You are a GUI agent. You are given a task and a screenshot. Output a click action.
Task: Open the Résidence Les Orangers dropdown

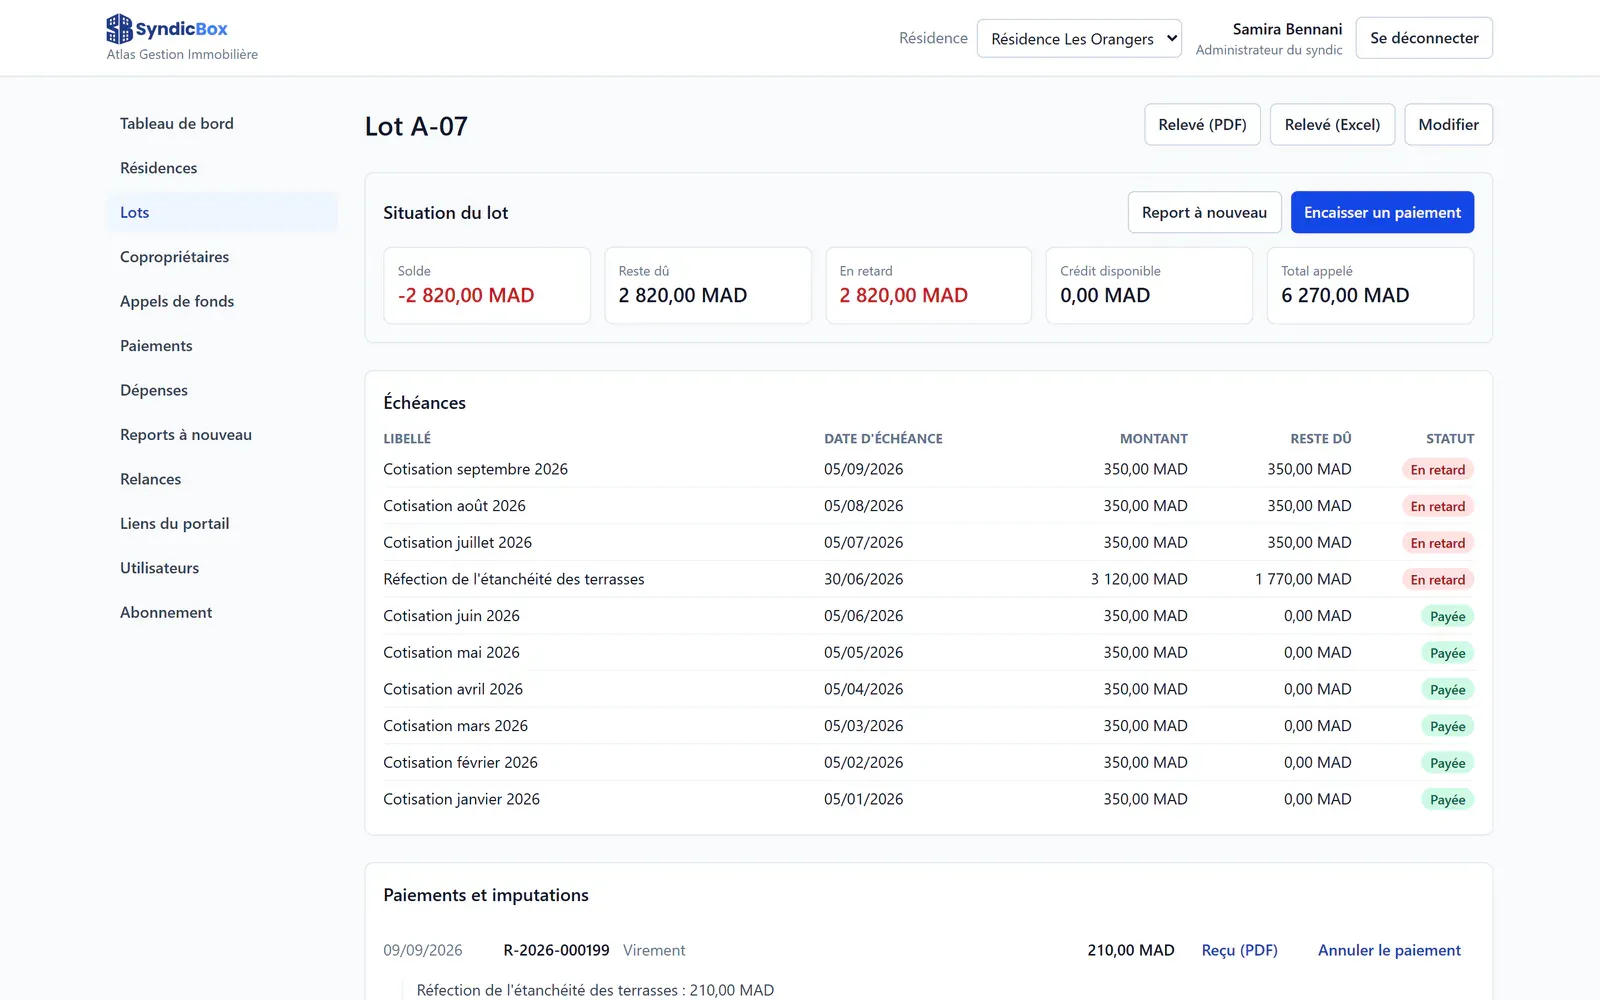pos(1079,39)
